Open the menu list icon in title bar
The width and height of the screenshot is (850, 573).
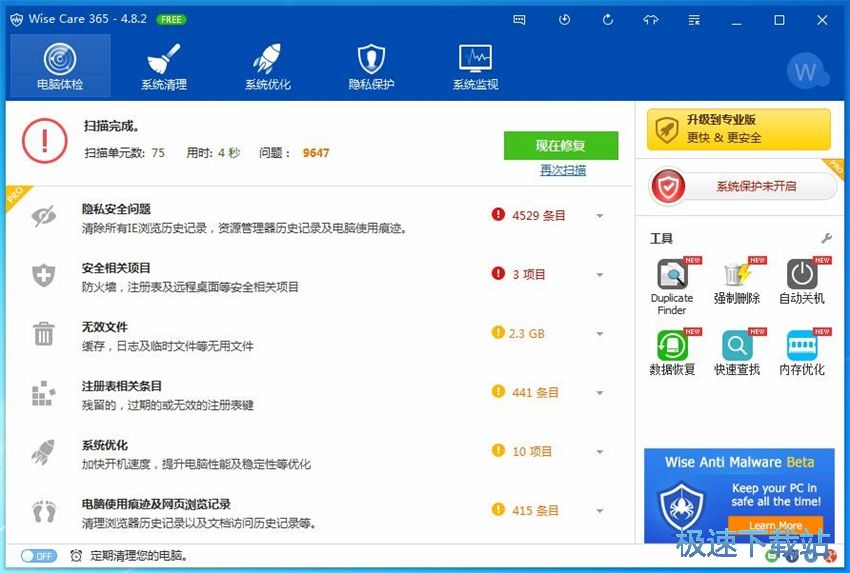pyautogui.click(x=694, y=20)
